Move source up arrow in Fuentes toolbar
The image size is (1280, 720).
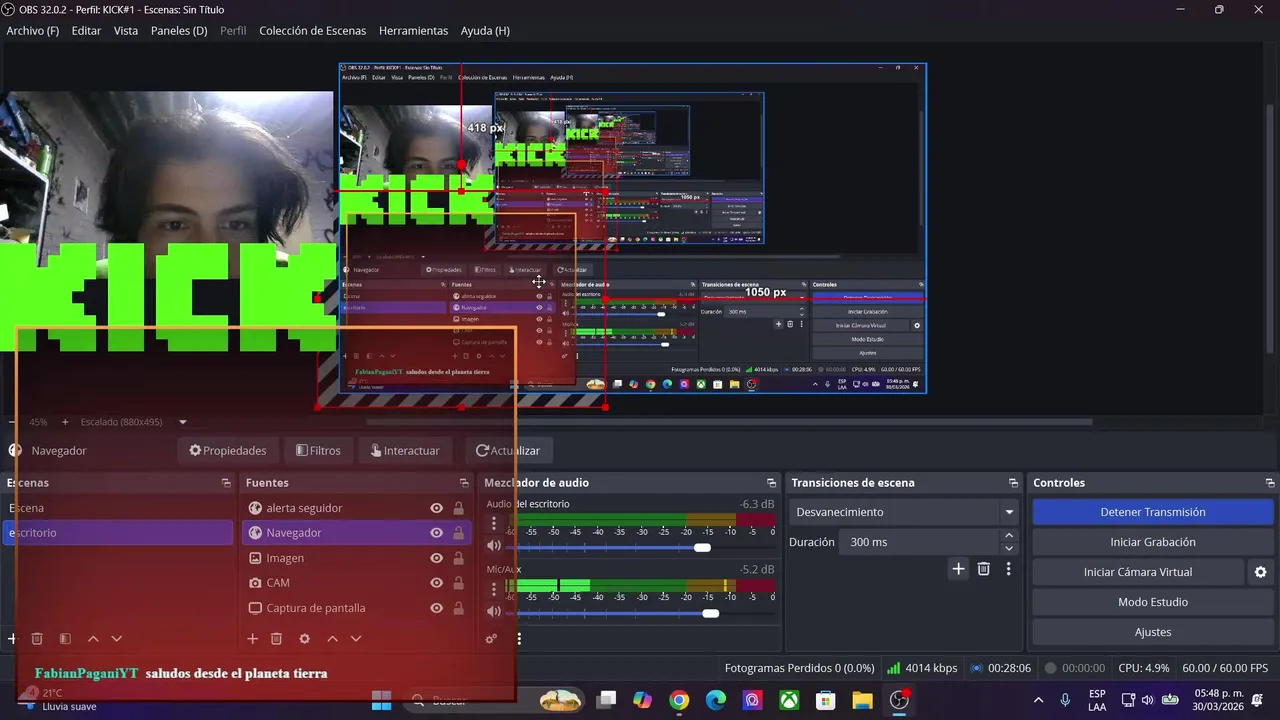click(x=332, y=638)
